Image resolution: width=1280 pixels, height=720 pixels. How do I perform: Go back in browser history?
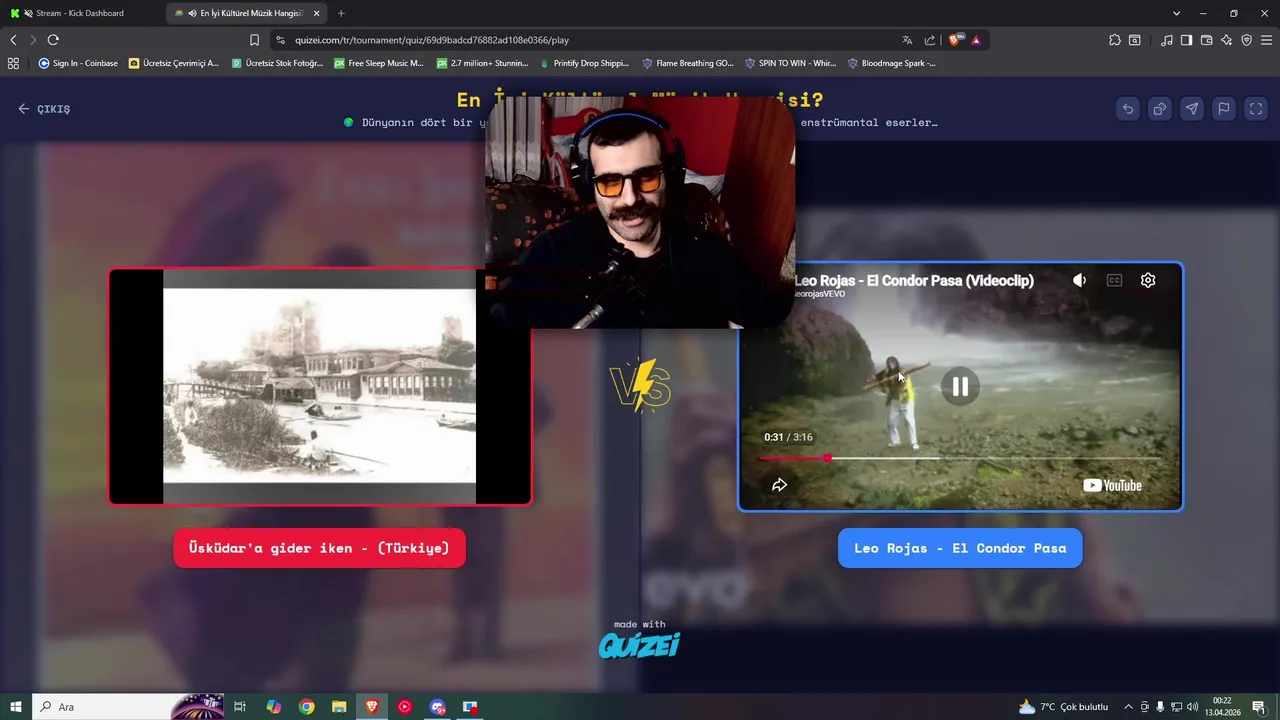(x=13, y=40)
